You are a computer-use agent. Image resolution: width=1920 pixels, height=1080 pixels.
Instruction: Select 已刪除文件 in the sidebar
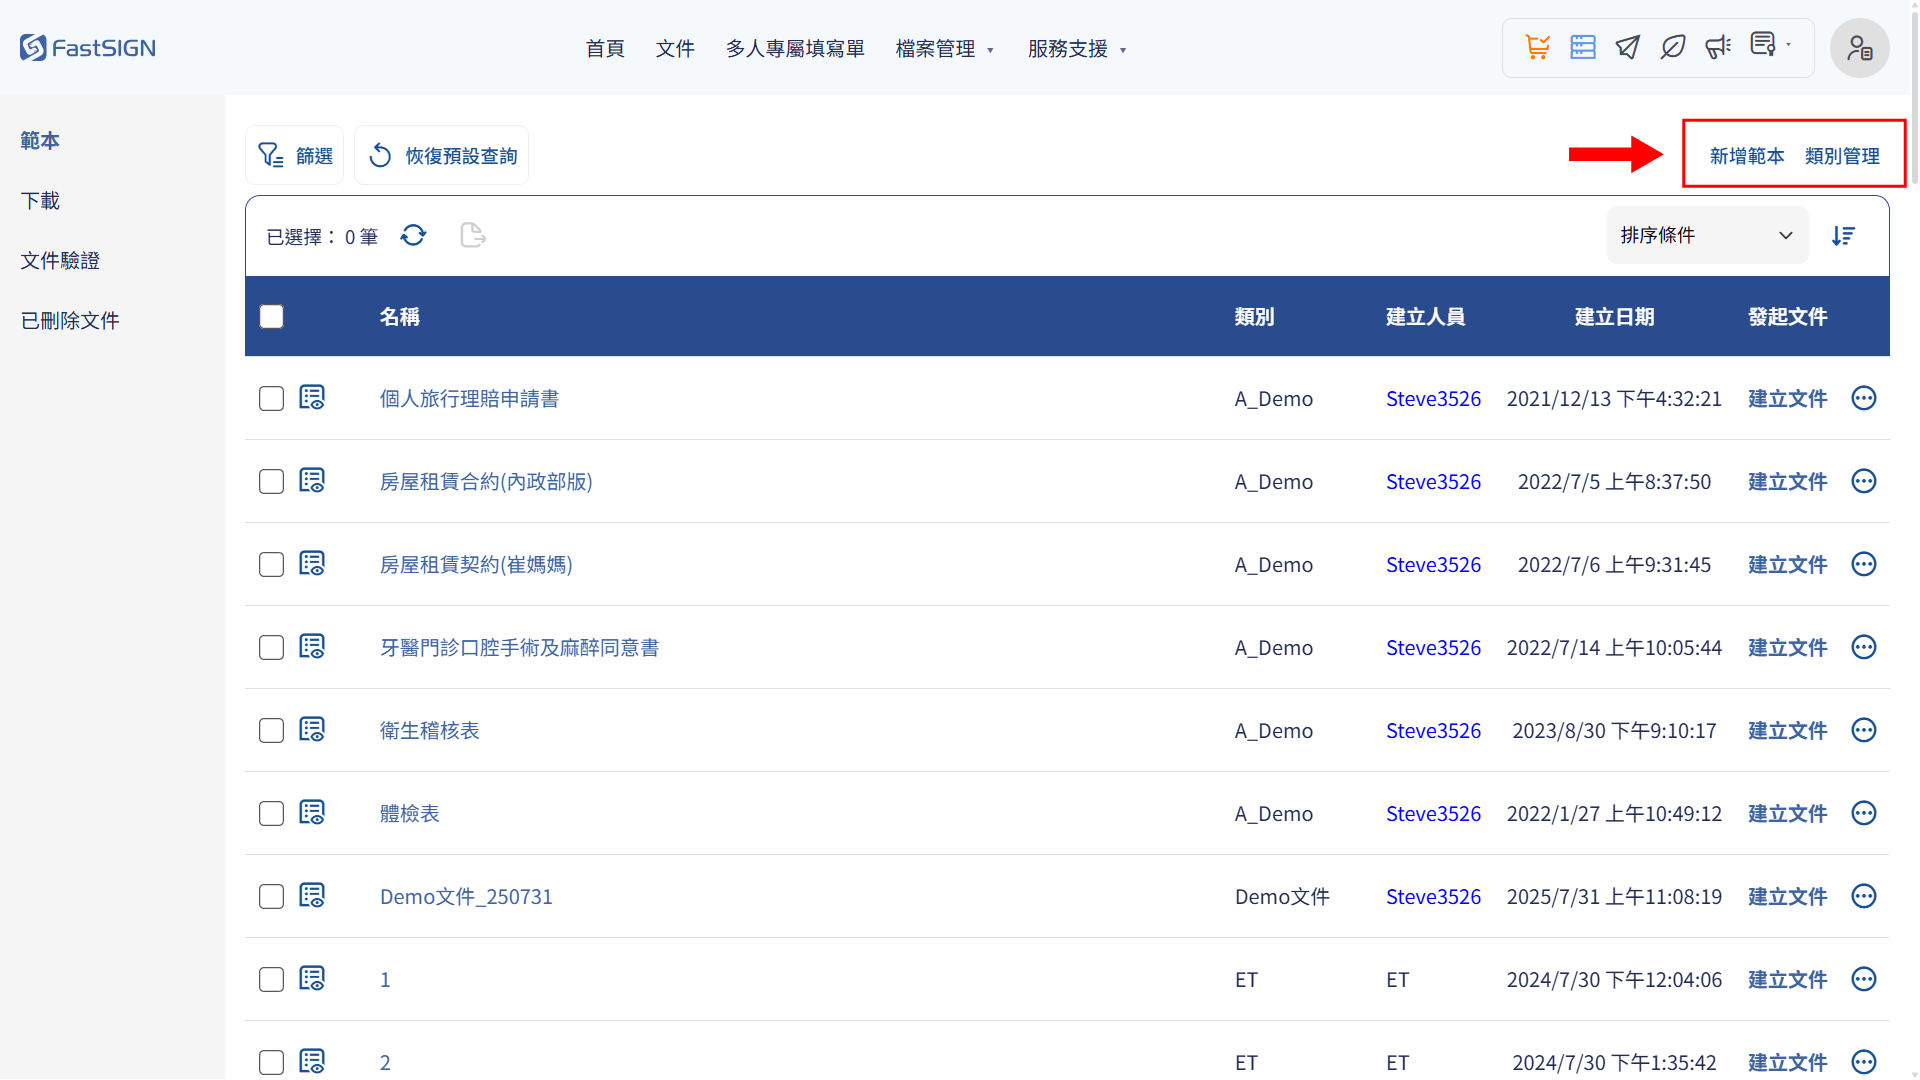click(x=70, y=321)
